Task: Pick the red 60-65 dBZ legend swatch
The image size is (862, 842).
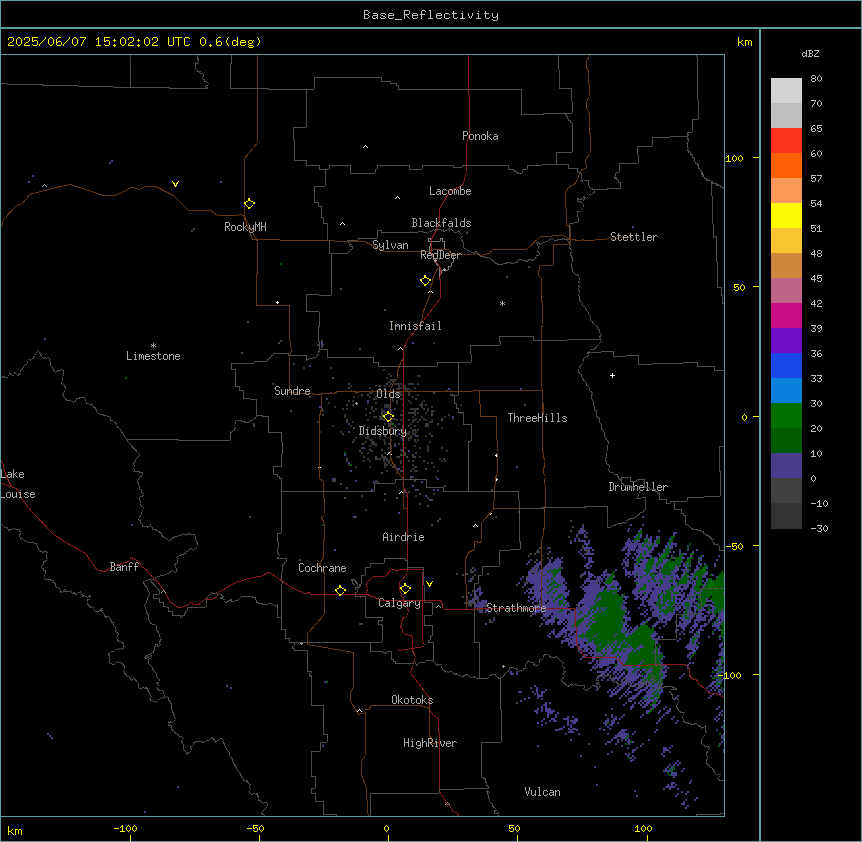Action: tap(786, 141)
